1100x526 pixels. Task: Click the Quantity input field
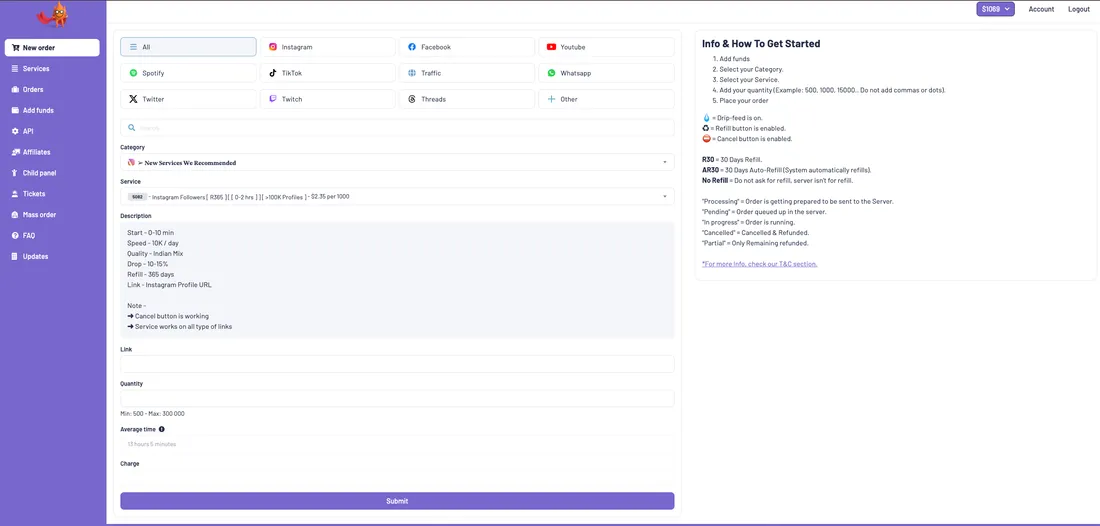click(x=397, y=398)
